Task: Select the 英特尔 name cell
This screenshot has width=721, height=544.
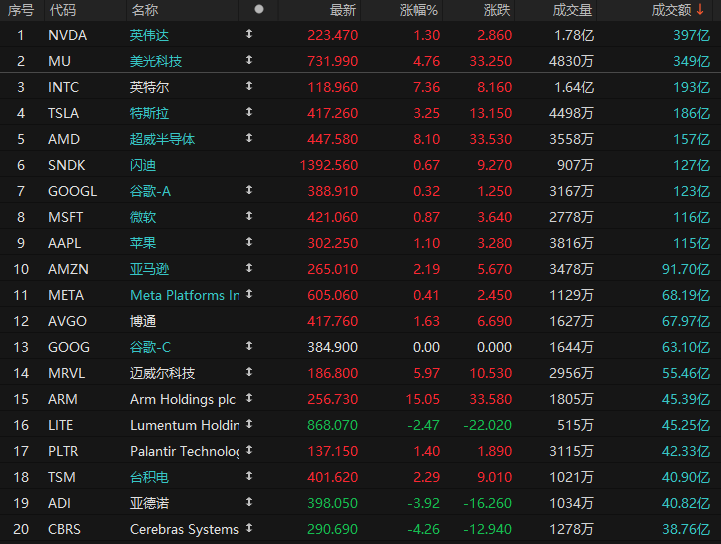Action: [149, 87]
